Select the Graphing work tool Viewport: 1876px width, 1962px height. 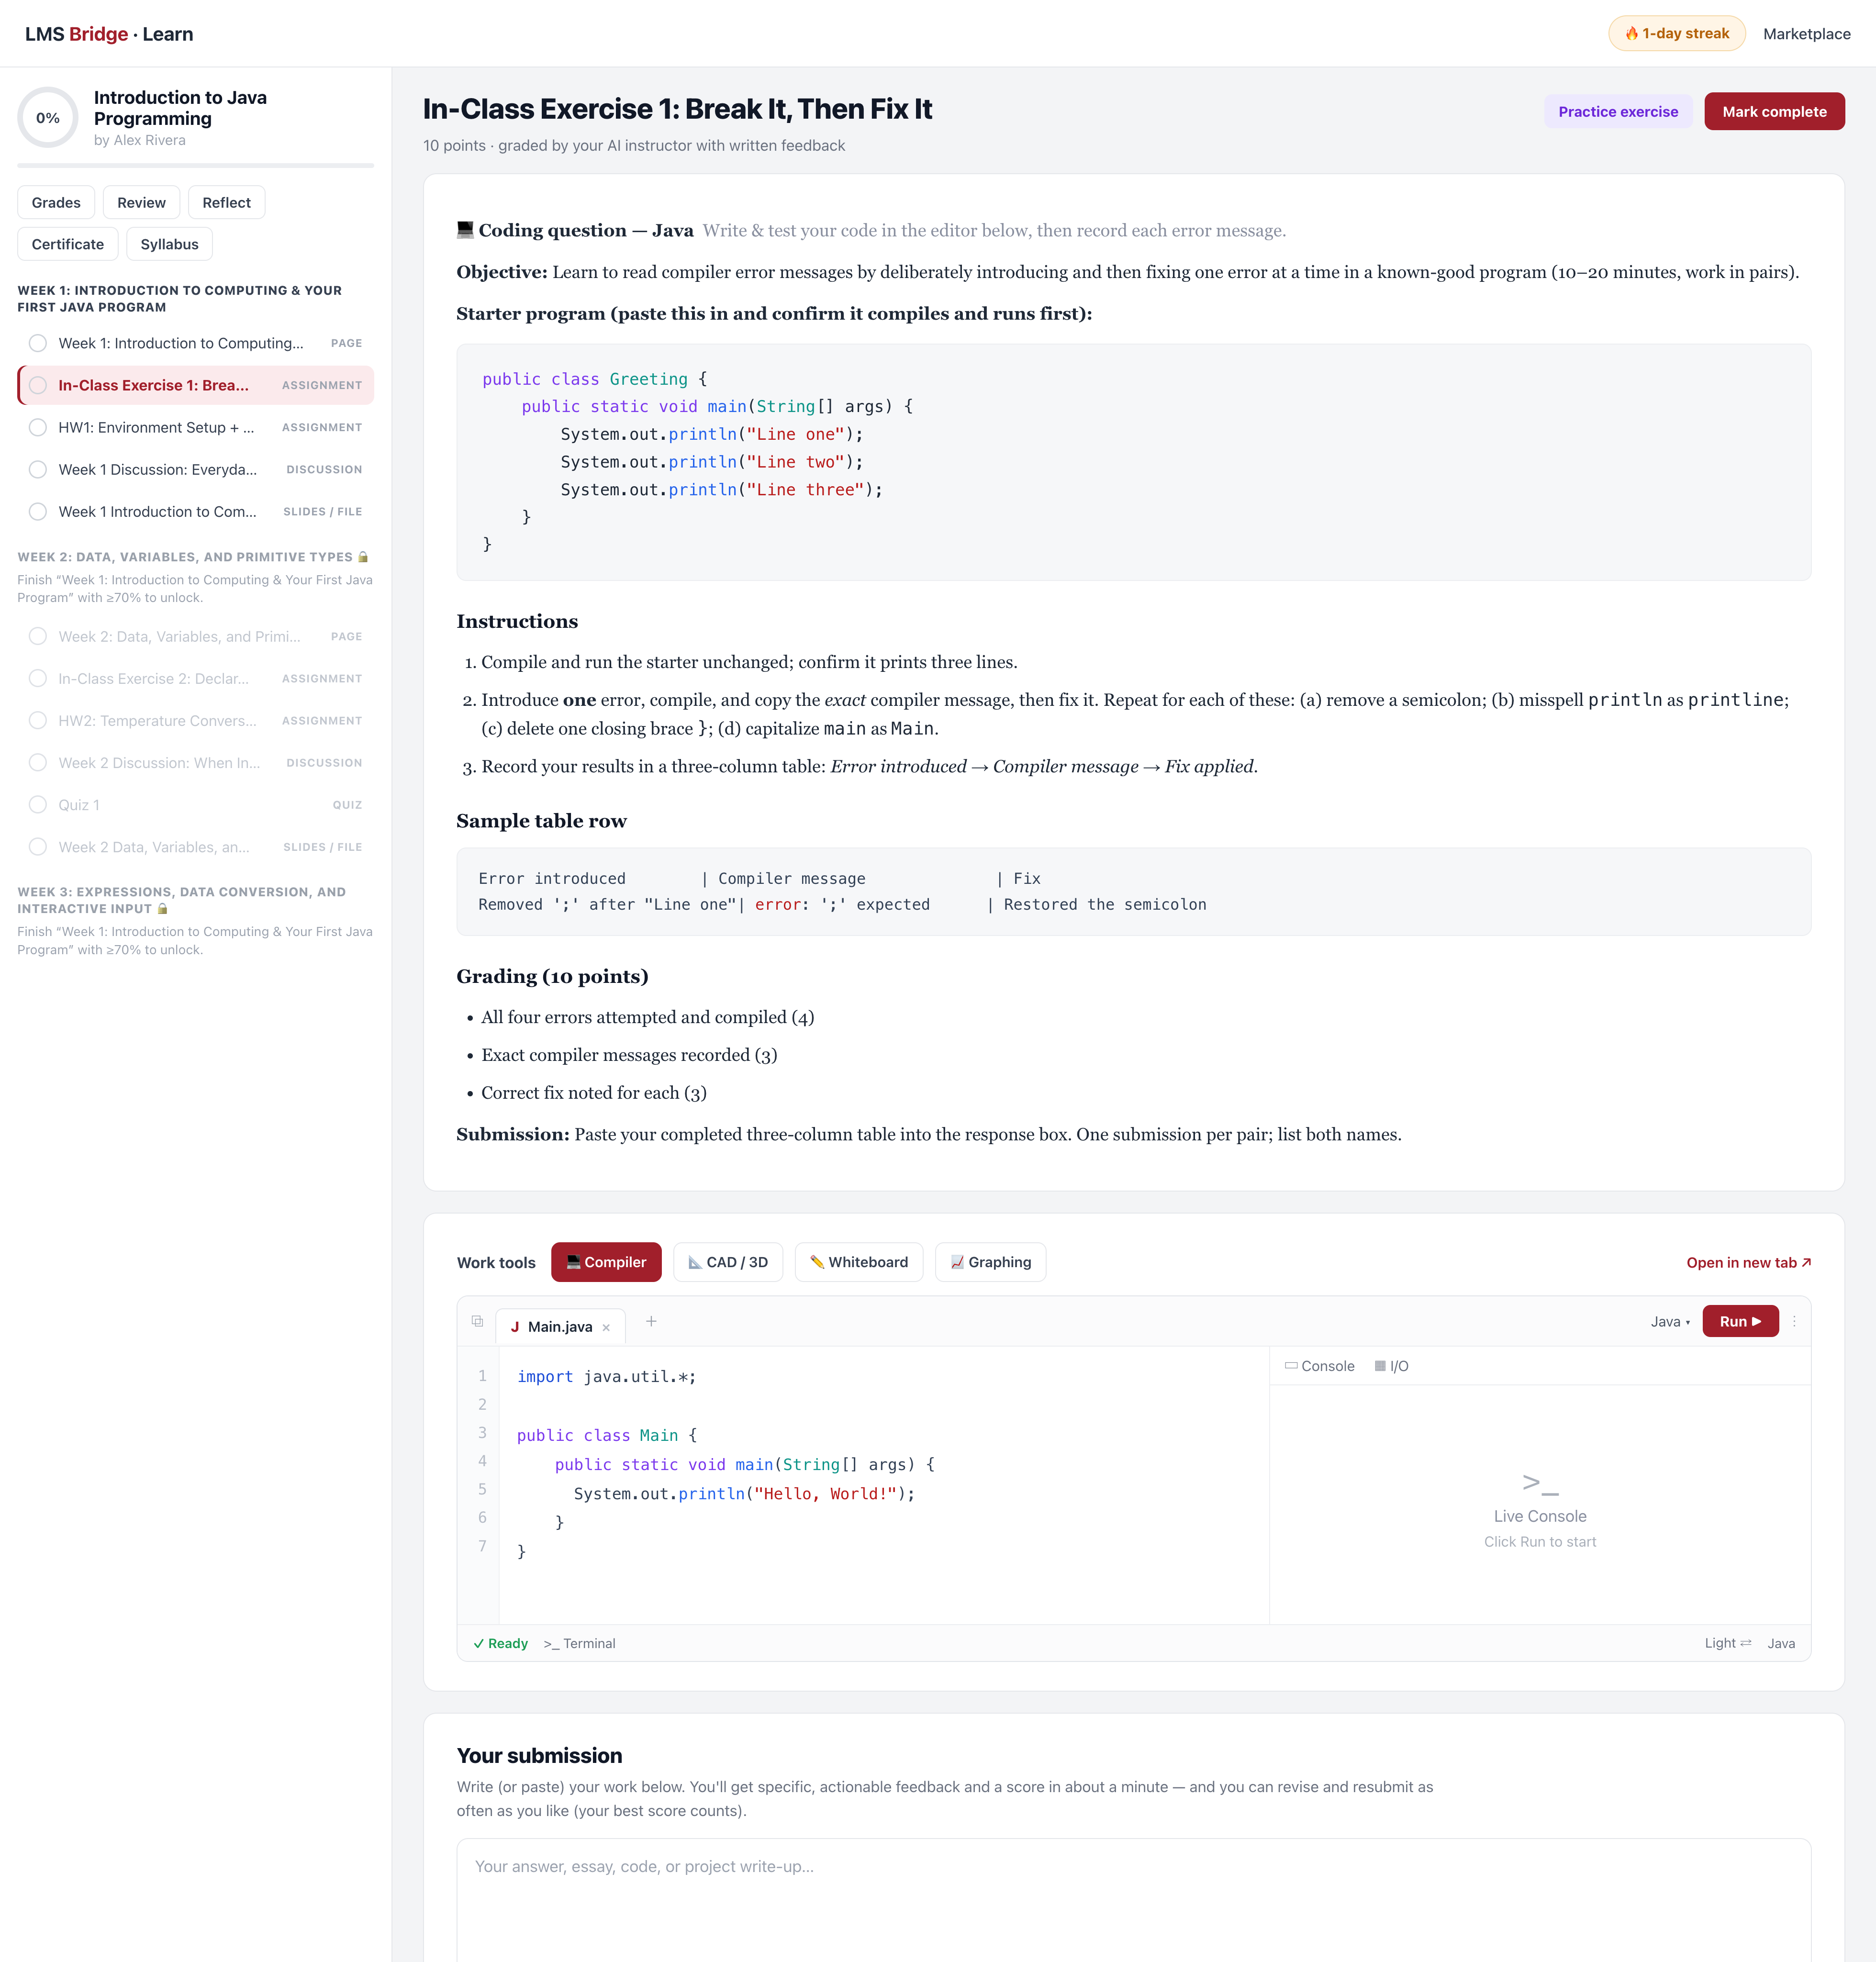[990, 1262]
